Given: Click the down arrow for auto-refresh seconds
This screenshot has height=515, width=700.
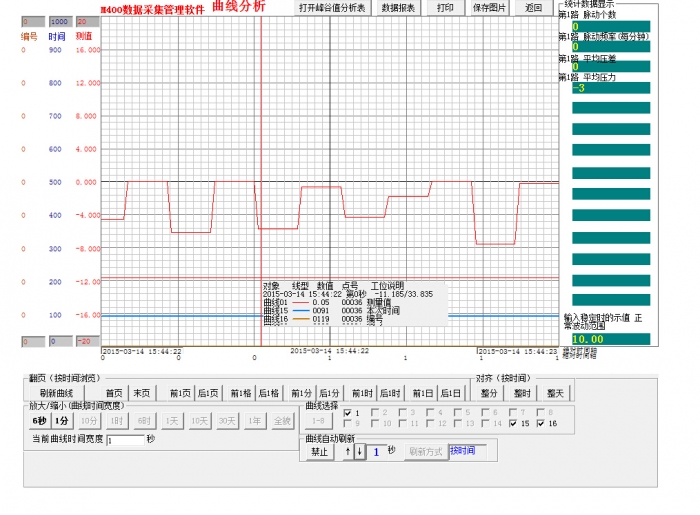Looking at the screenshot, I should tap(359, 451).
